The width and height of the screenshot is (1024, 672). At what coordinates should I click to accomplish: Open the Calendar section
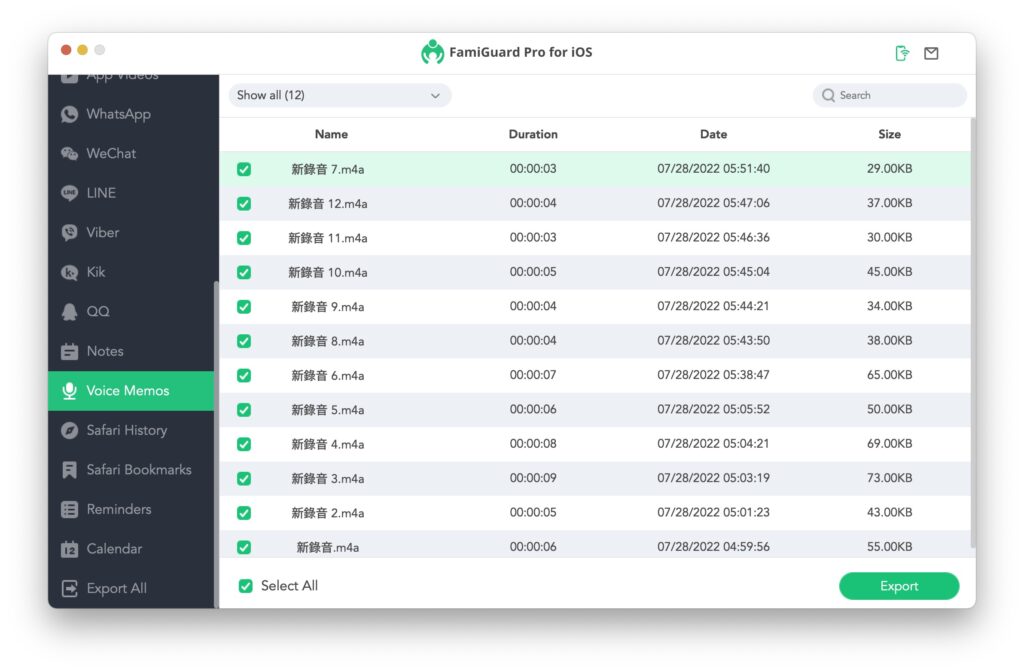[x=131, y=549]
